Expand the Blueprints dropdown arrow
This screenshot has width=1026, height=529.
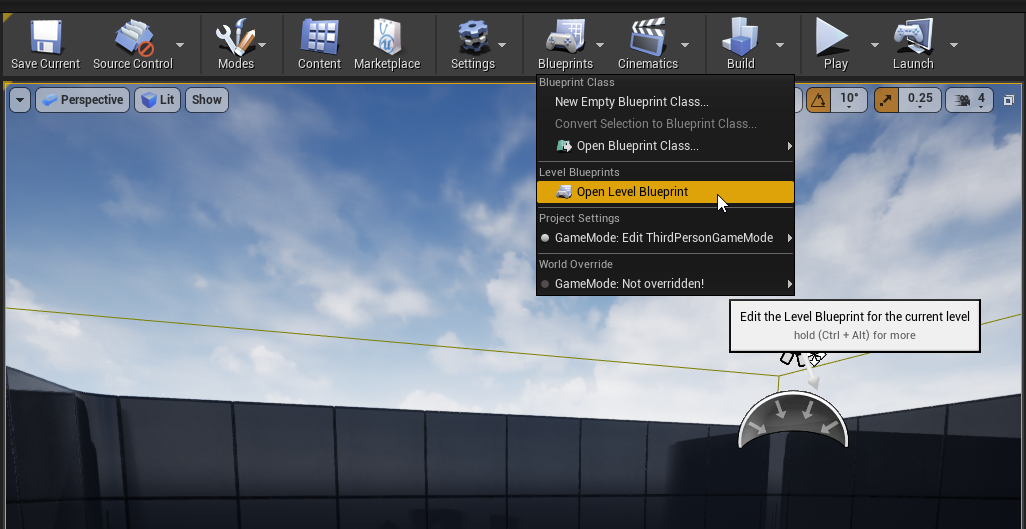pos(599,45)
